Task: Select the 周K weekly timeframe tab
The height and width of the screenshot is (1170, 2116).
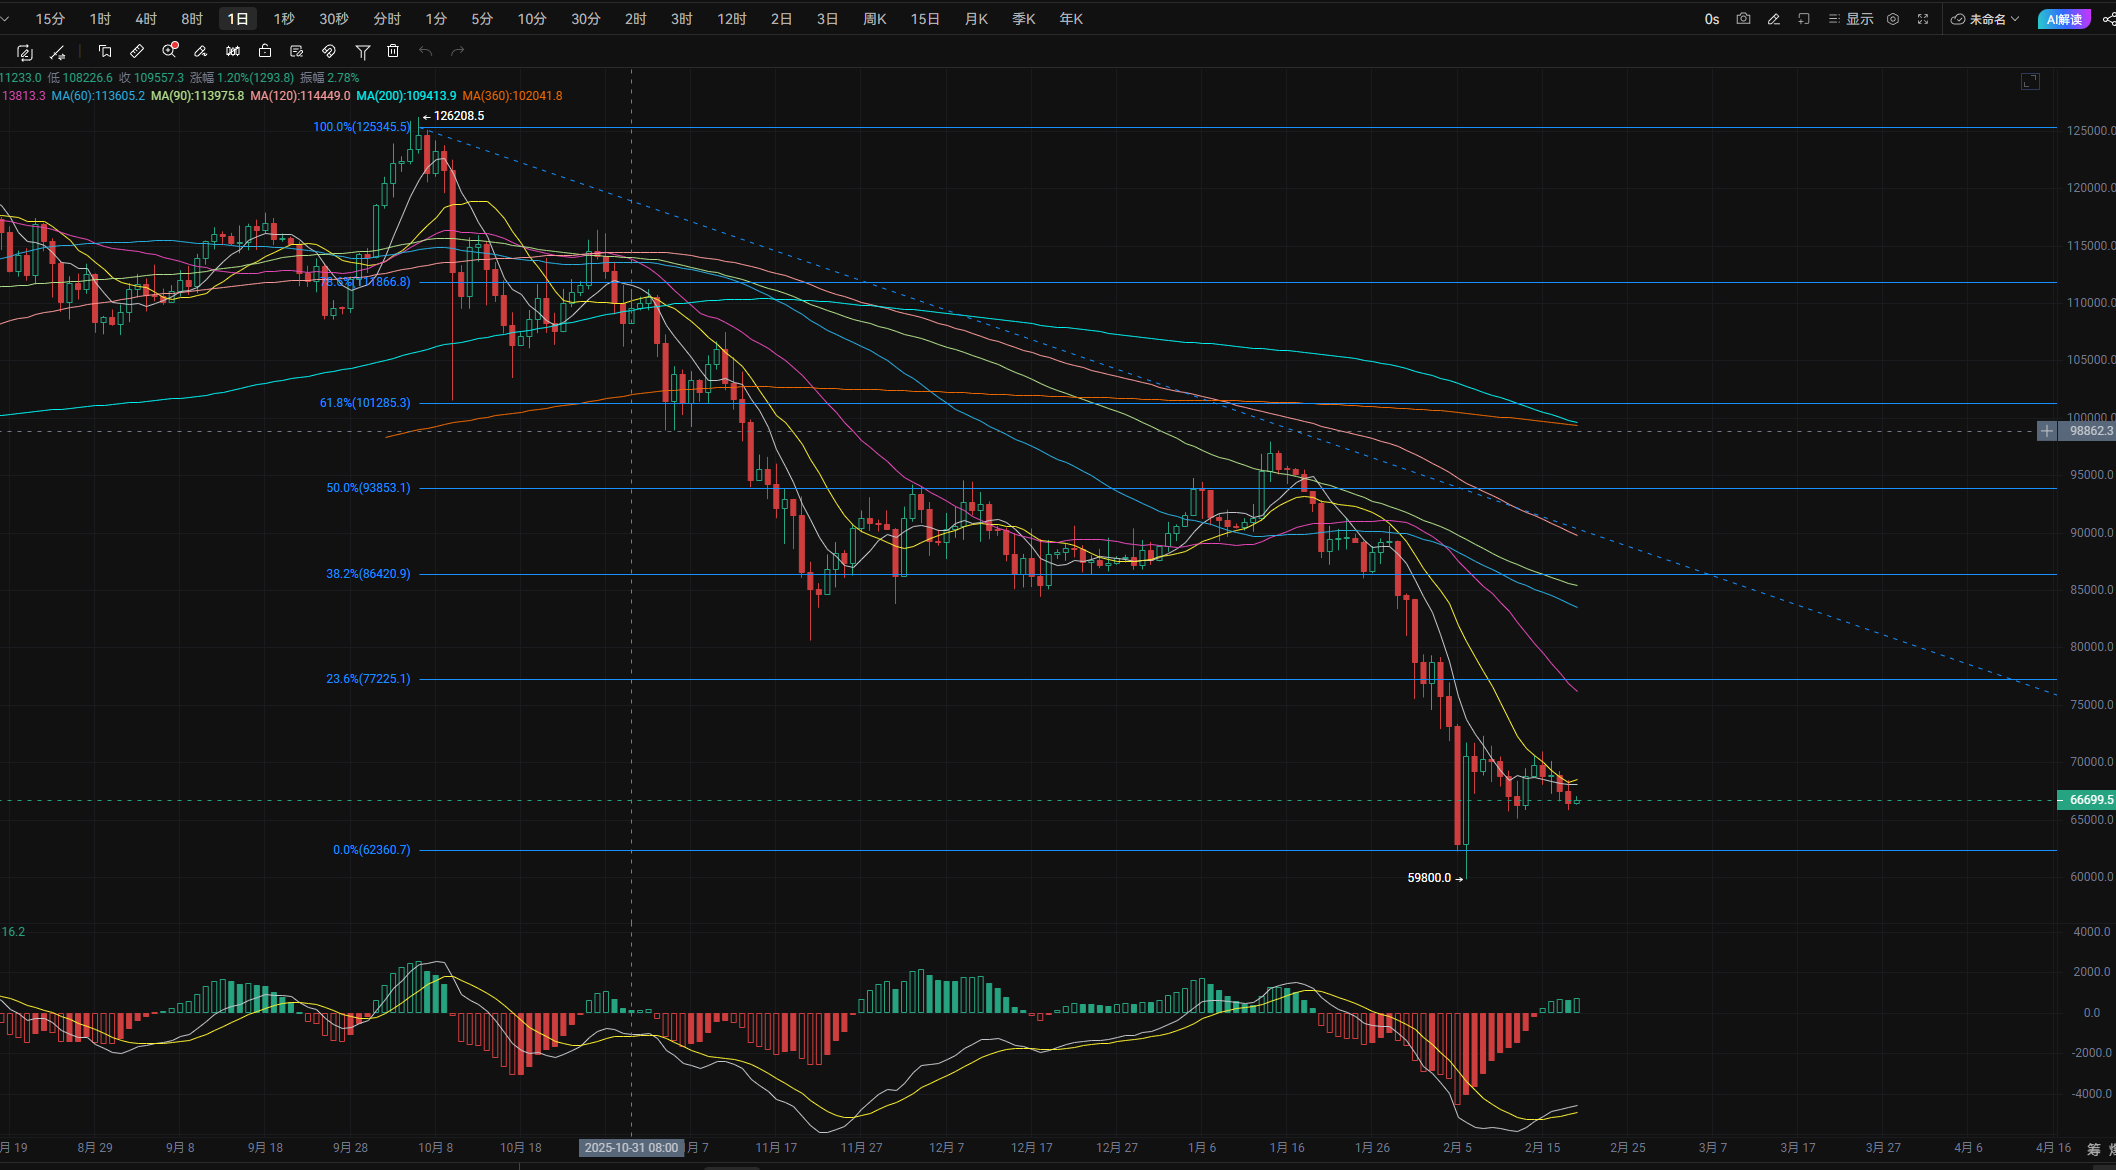Action: 874,19
